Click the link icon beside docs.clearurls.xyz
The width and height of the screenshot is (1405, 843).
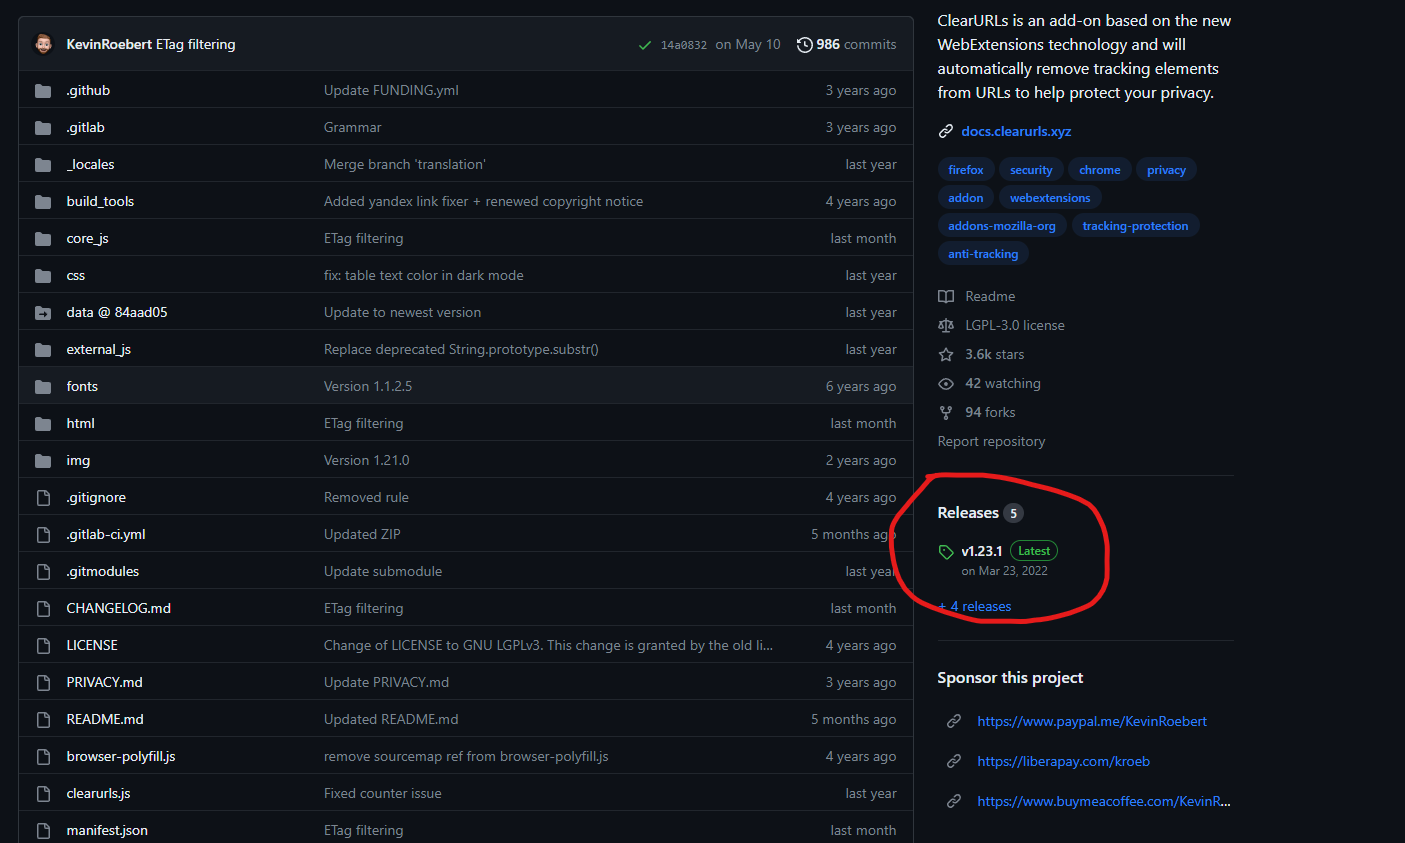click(x=946, y=132)
